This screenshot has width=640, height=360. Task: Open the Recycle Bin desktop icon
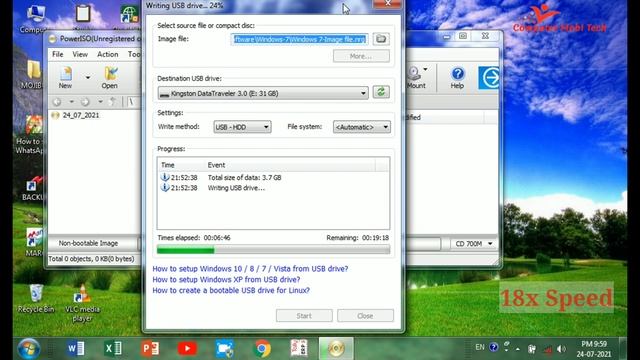[36, 299]
